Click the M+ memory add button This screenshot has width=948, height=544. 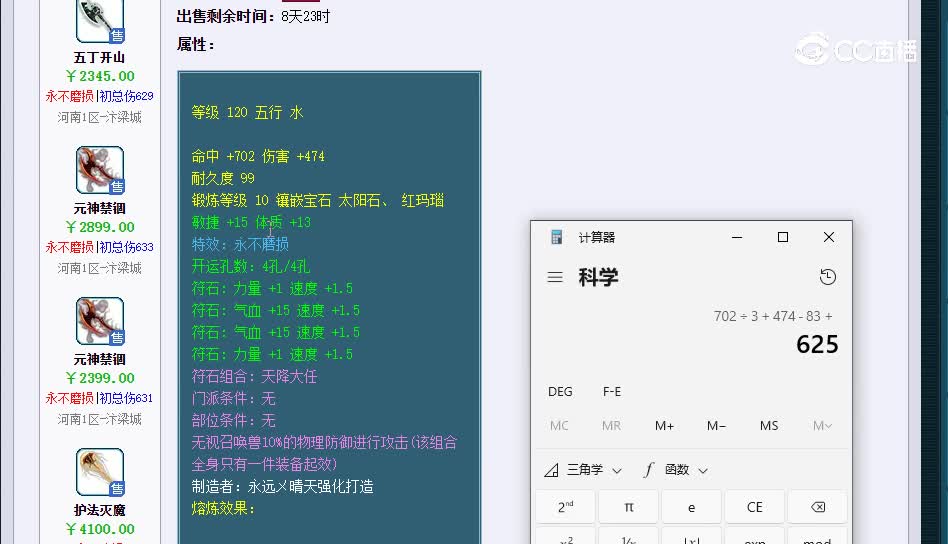(664, 426)
